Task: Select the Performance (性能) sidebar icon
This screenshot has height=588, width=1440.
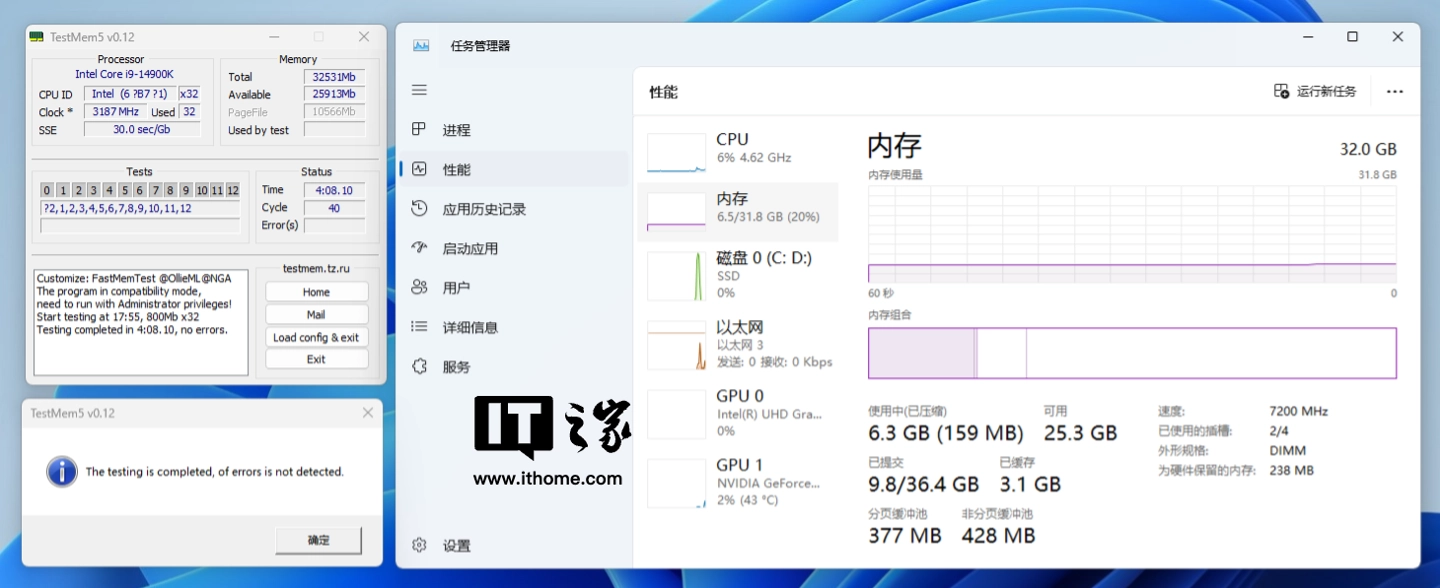Action: point(420,170)
